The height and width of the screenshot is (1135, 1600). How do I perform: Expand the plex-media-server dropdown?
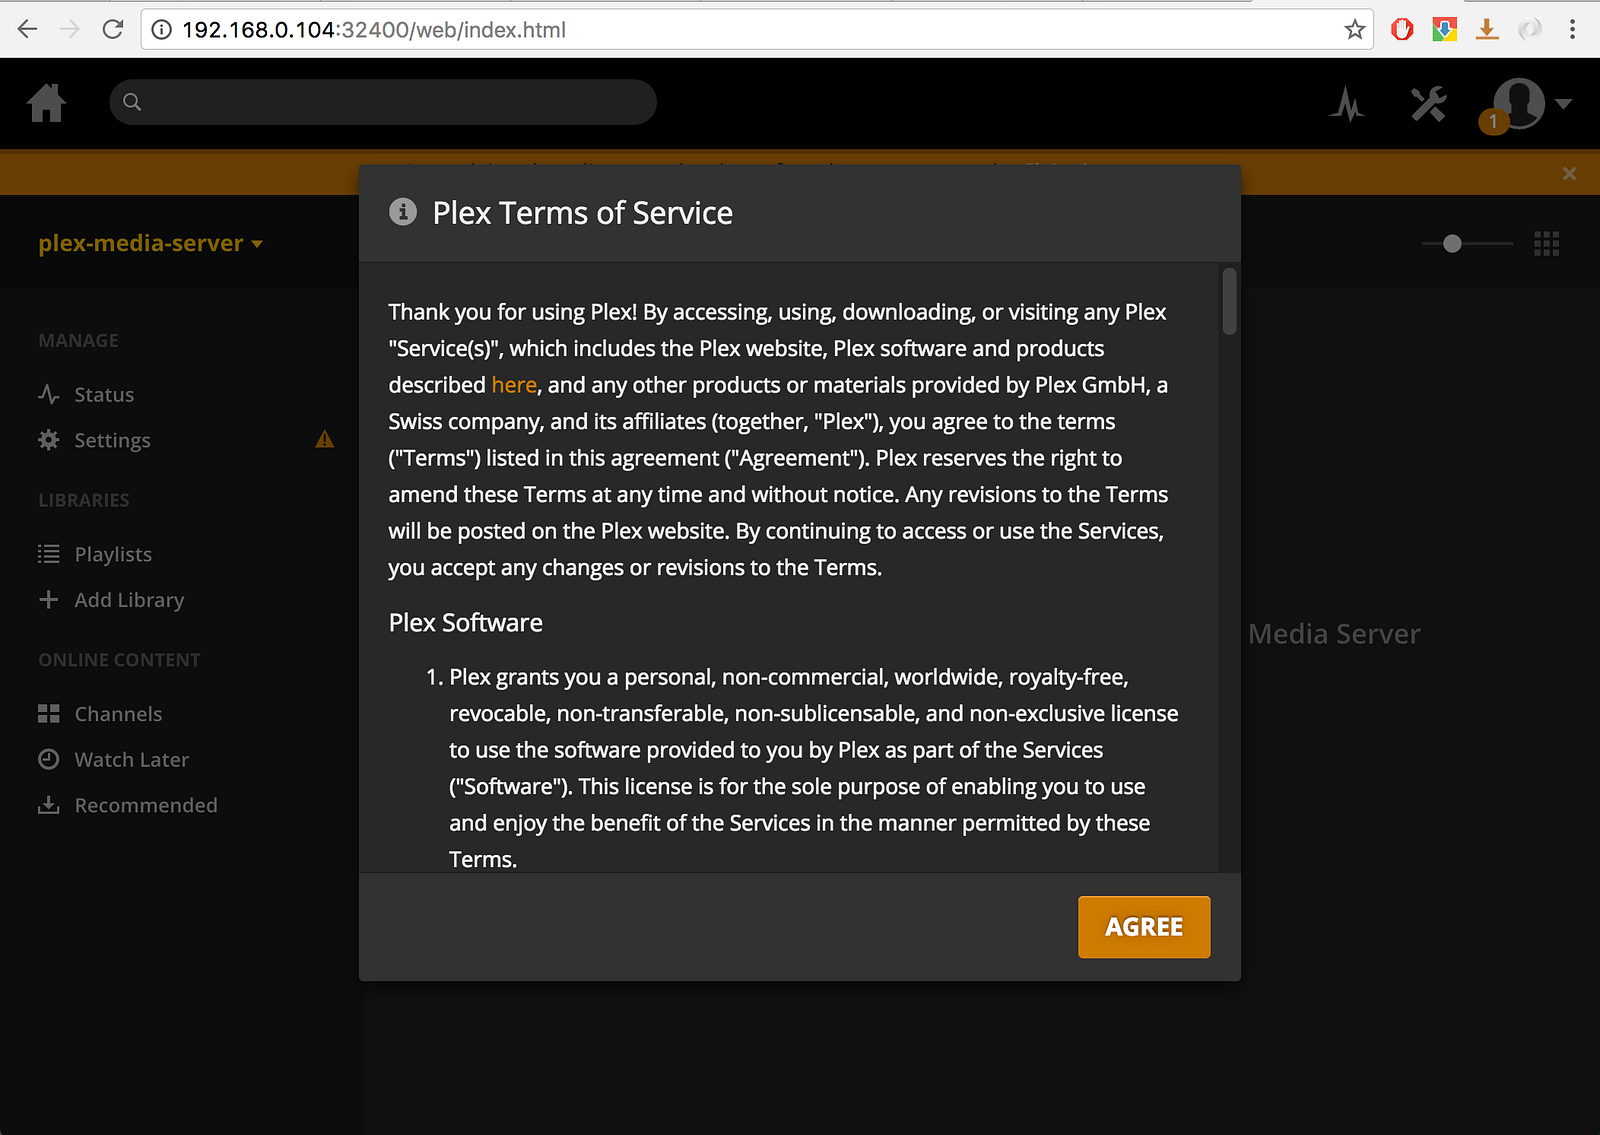[150, 243]
